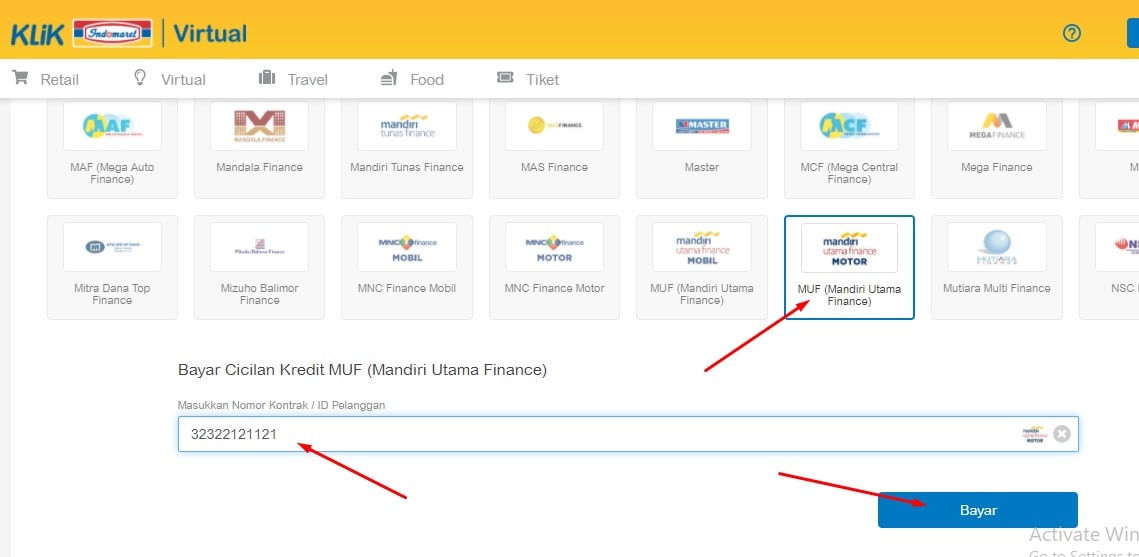This screenshot has width=1139, height=557.
Task: Click the Nomor Kontrak input field
Action: [628, 434]
